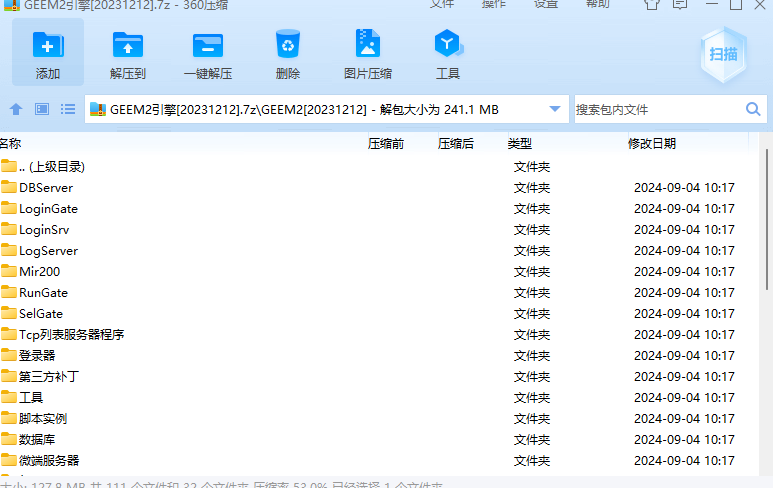Screen dimensions: 773x488
Task: Select the 工具 folder row
Action: [x=380, y=397]
